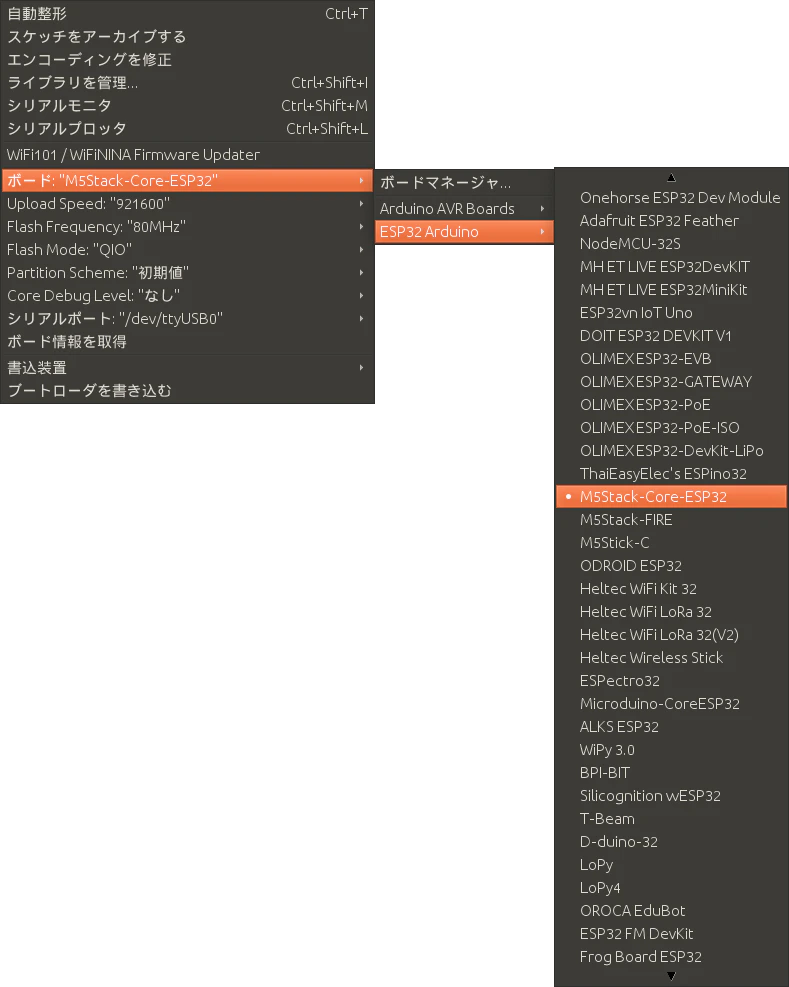The width and height of the screenshot is (789, 987).
Task: Select Microduino-CoreESP32 board
Action: [x=671, y=704]
